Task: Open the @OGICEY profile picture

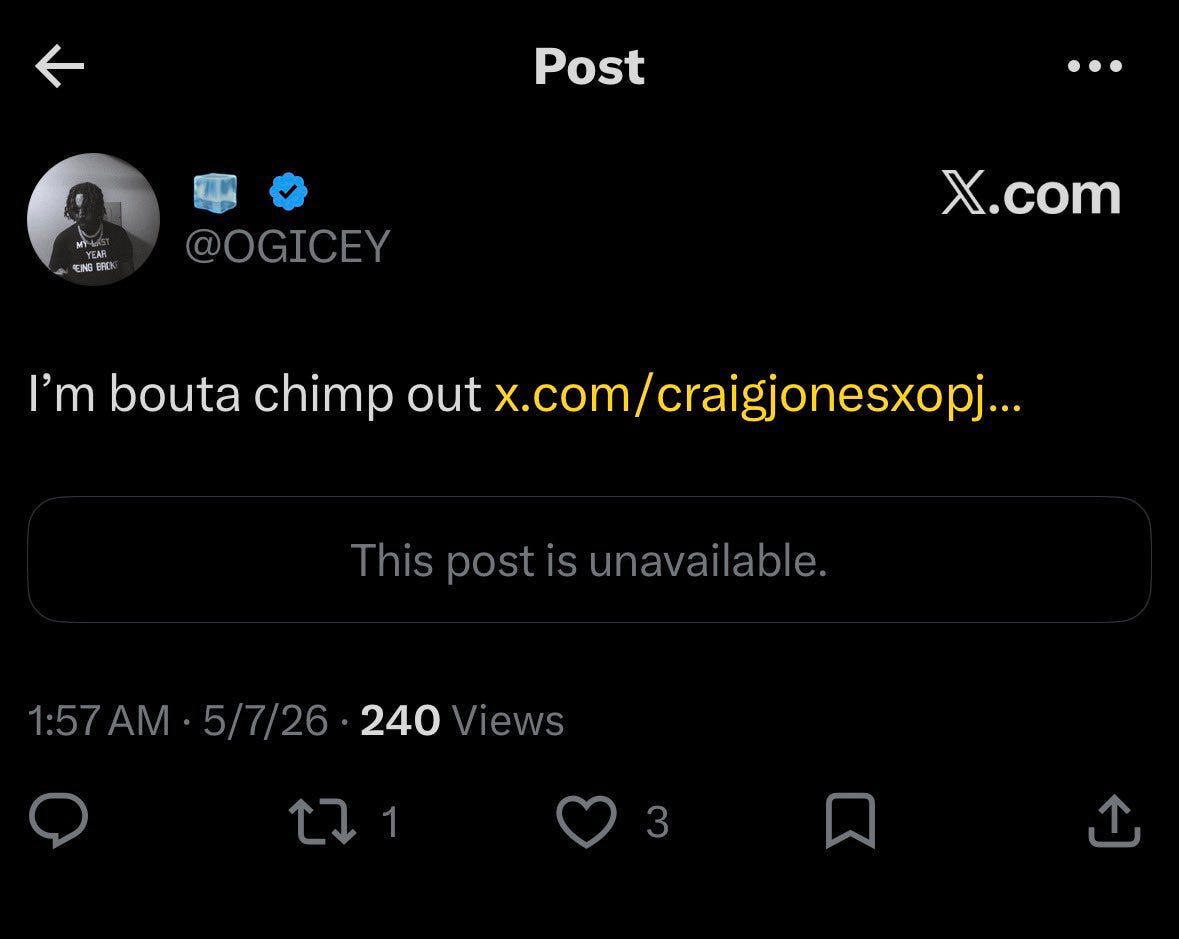Action: pos(93,220)
